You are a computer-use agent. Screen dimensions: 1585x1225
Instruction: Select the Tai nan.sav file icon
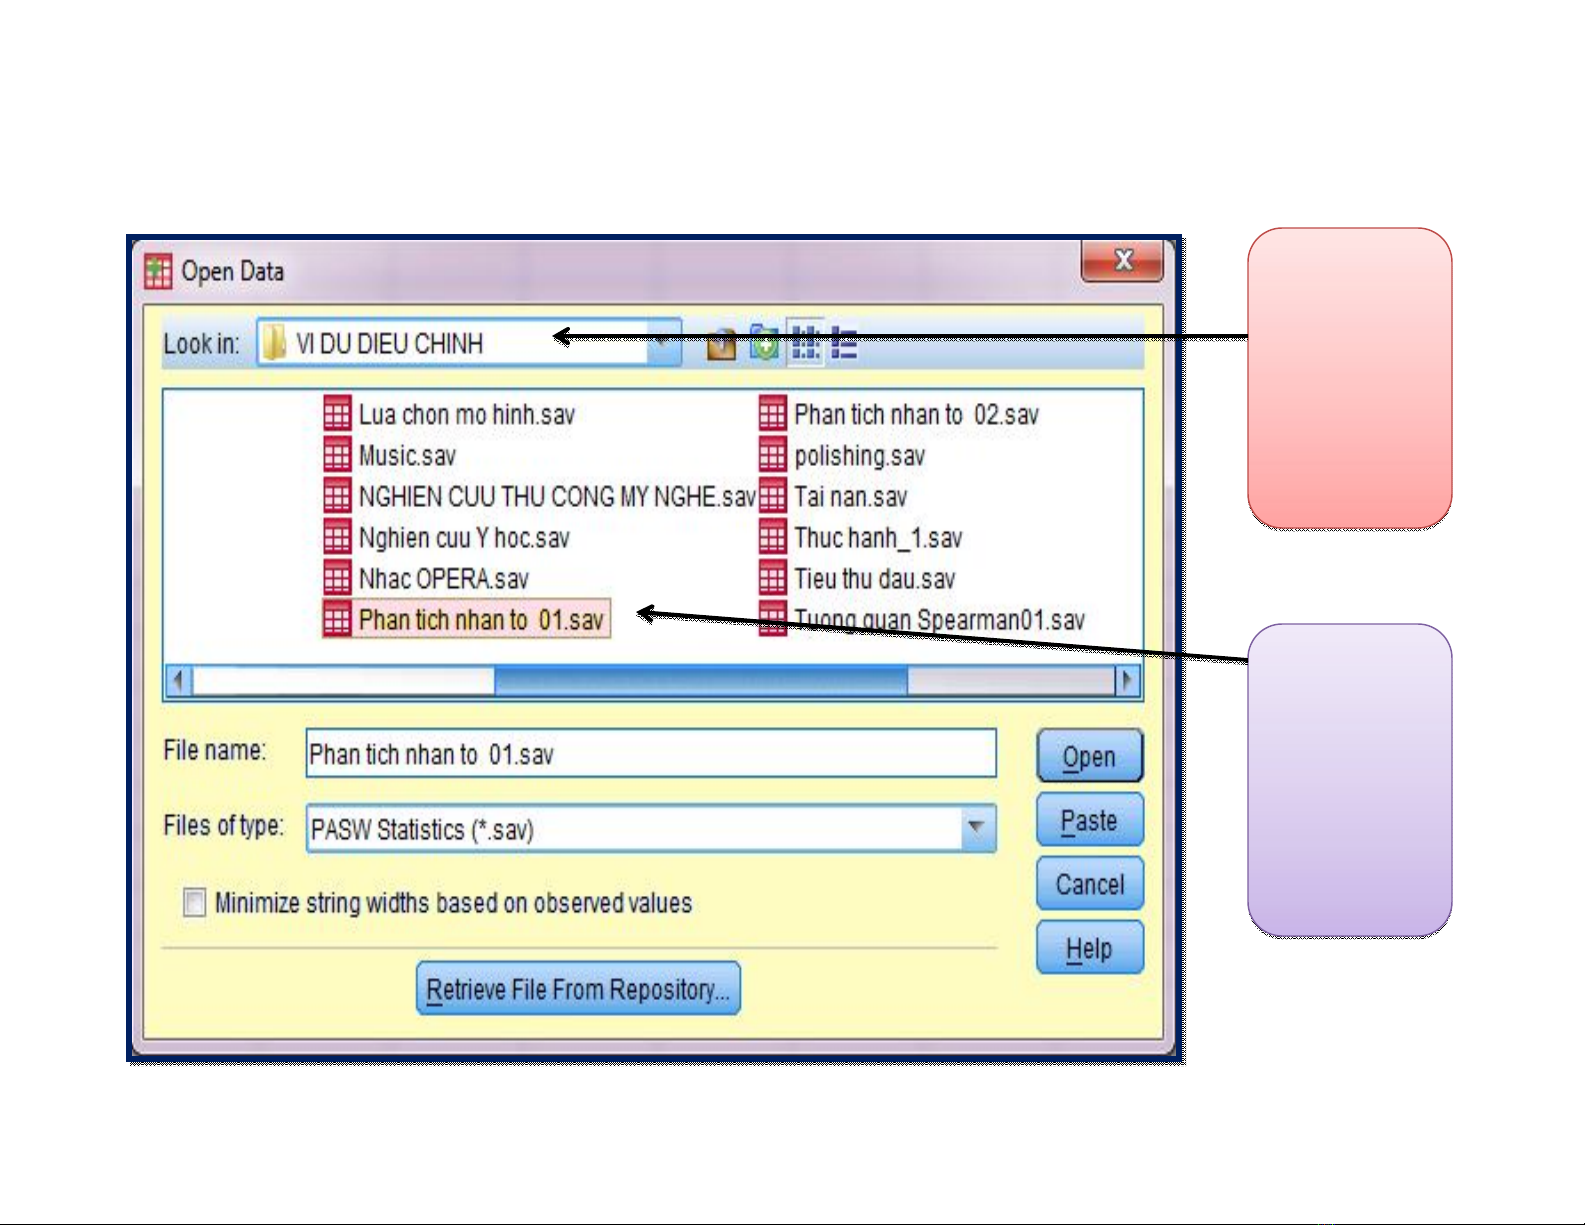(773, 497)
